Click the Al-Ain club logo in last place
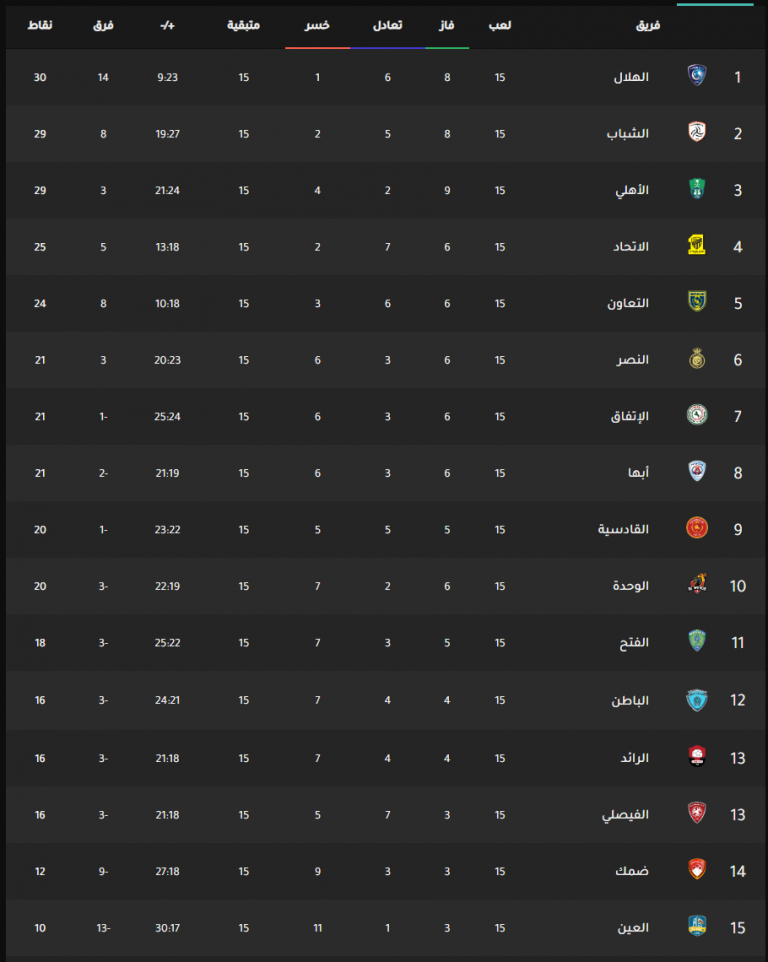The width and height of the screenshot is (768, 962). (x=697, y=926)
